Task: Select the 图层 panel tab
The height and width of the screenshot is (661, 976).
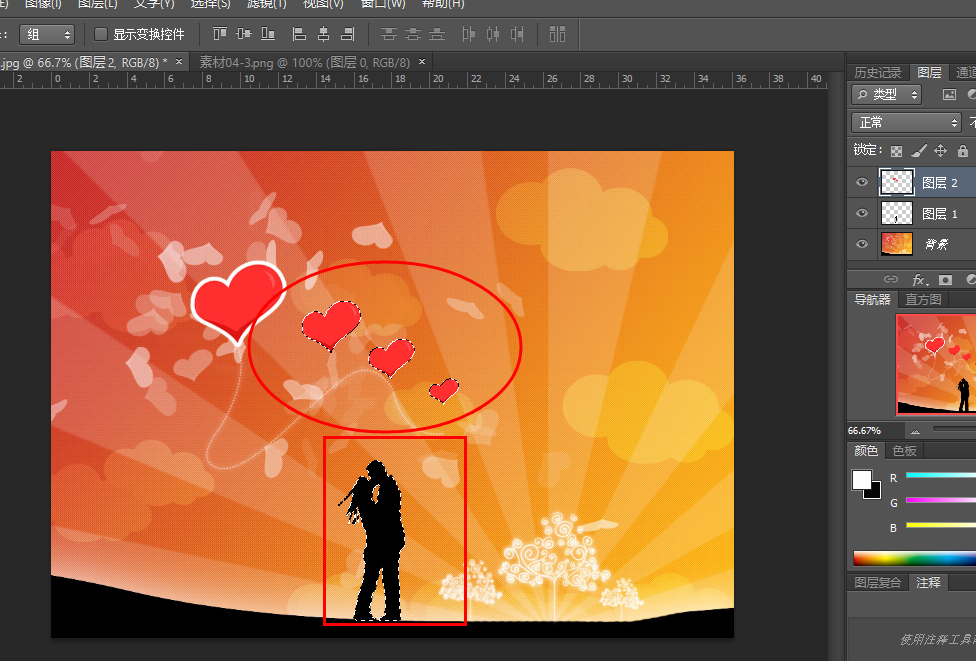Action: [x=929, y=73]
